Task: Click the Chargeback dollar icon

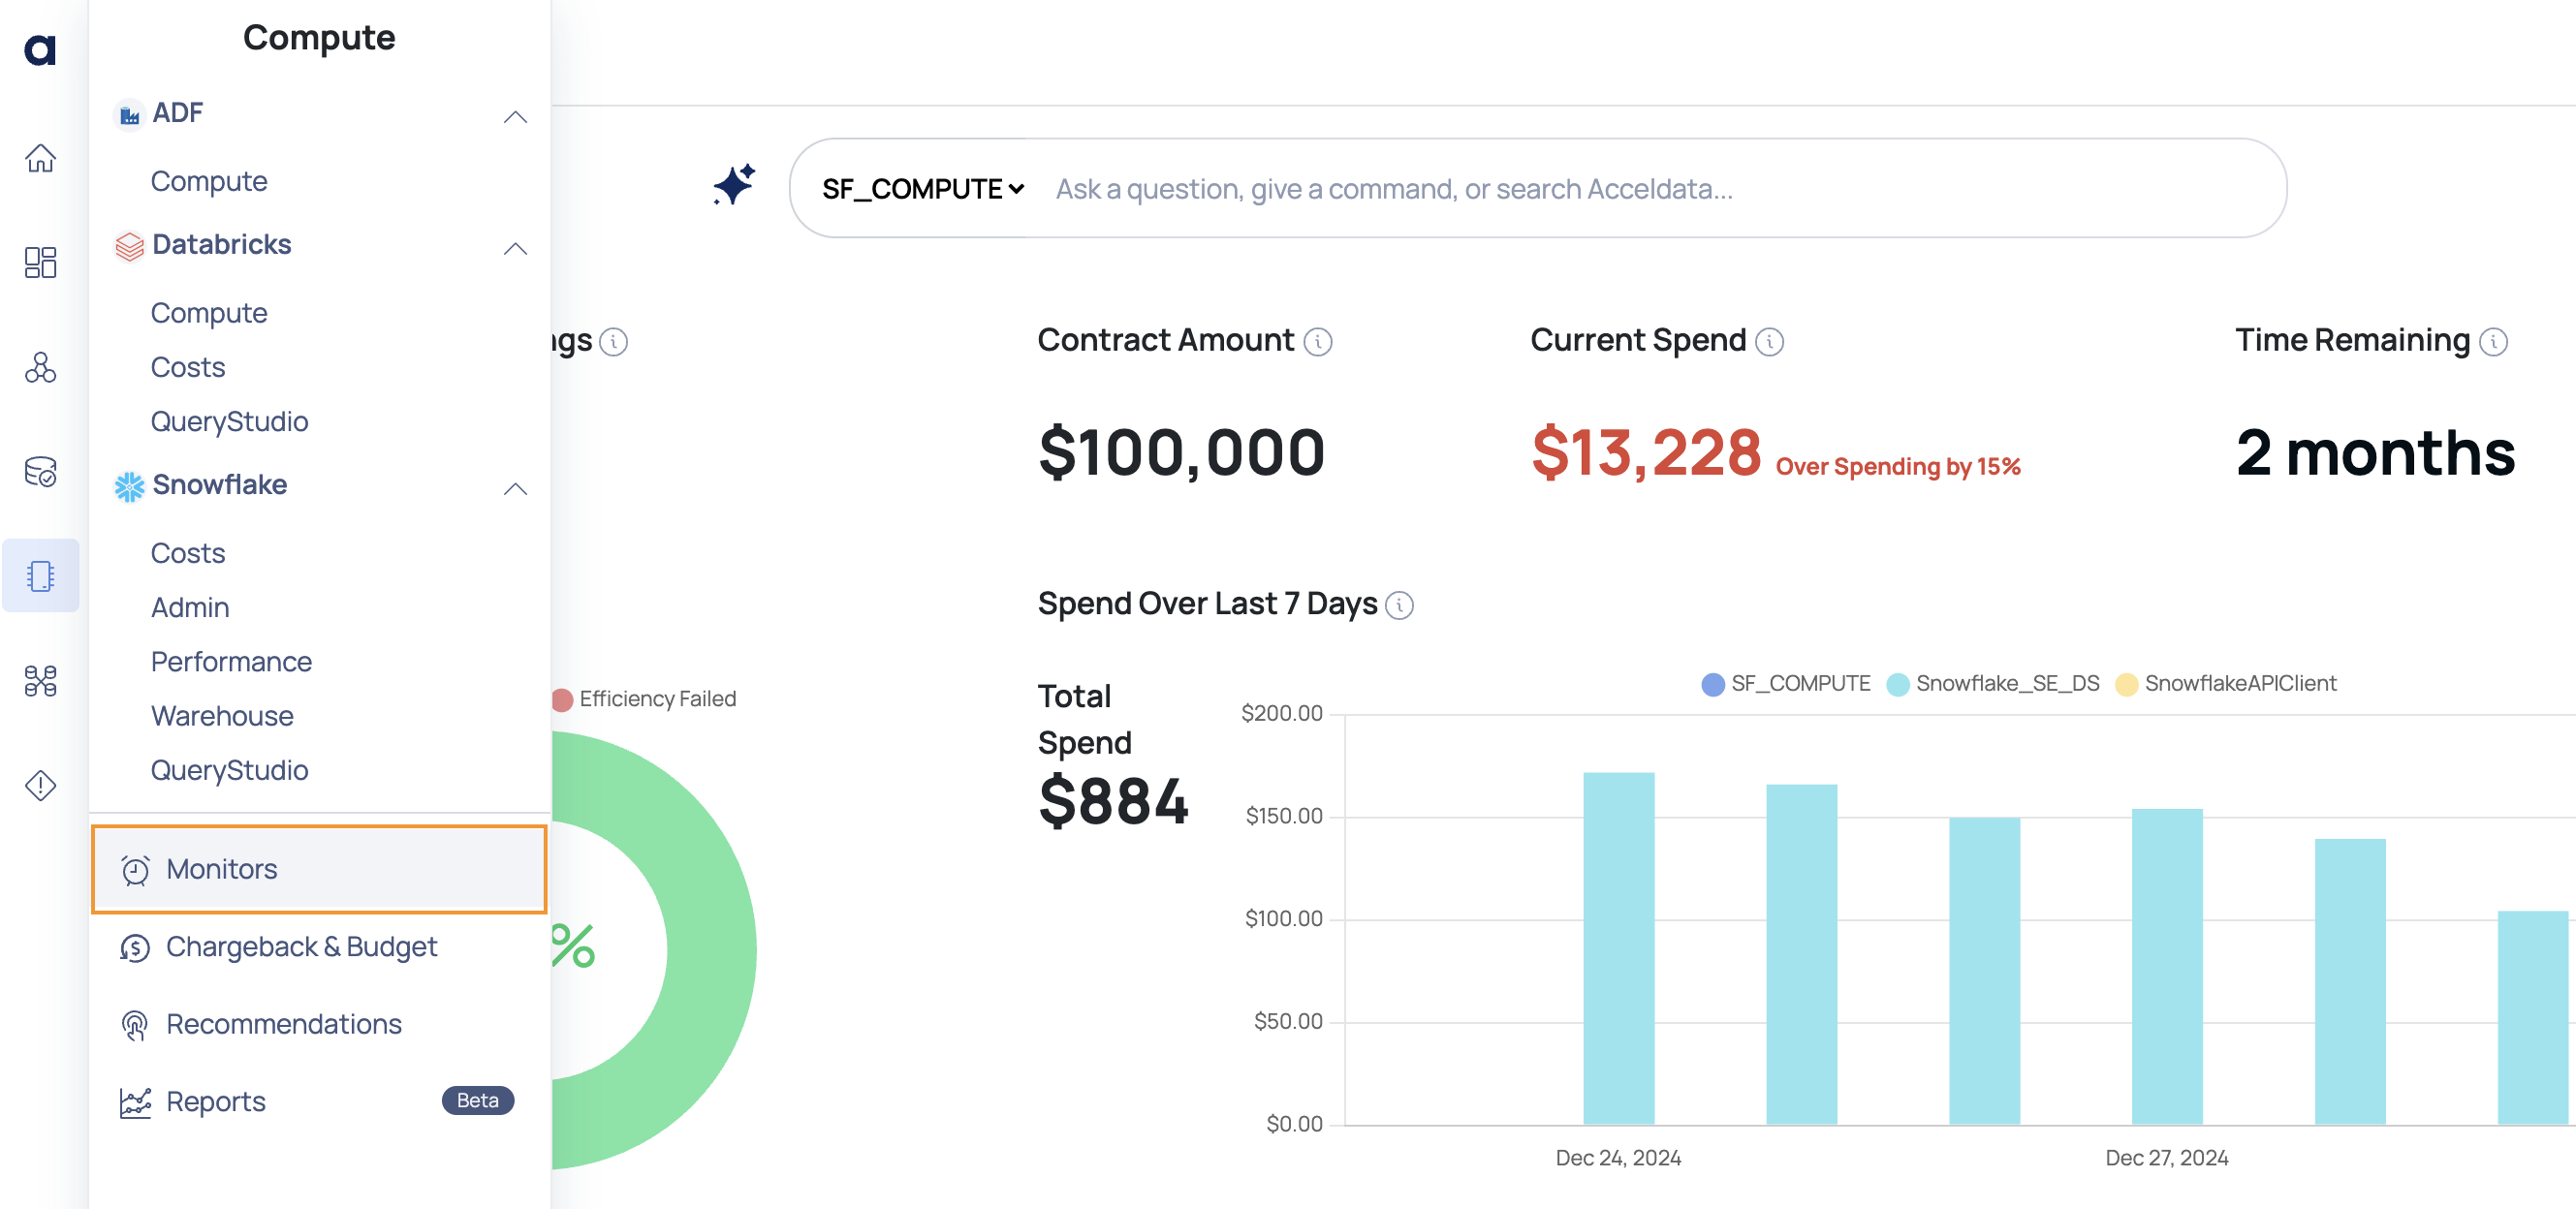Action: [x=135, y=947]
